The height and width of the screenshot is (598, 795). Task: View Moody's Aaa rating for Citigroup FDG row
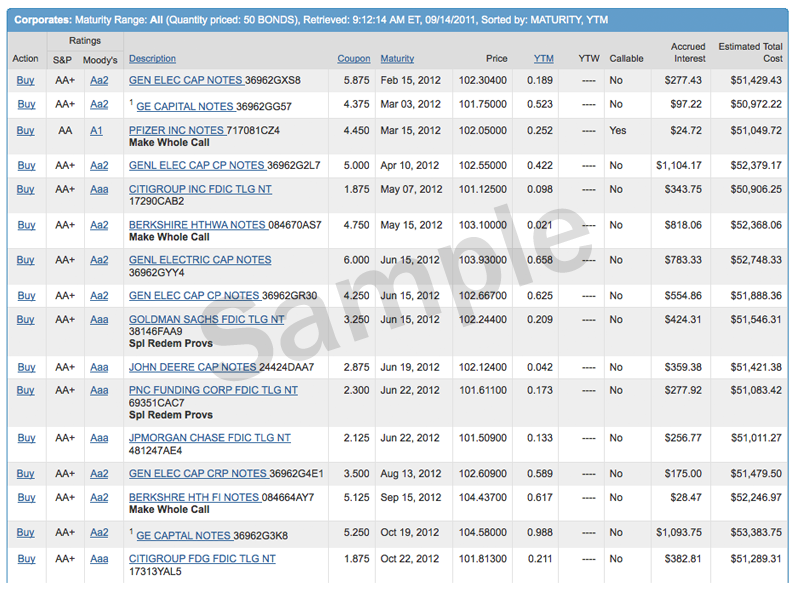click(x=99, y=558)
